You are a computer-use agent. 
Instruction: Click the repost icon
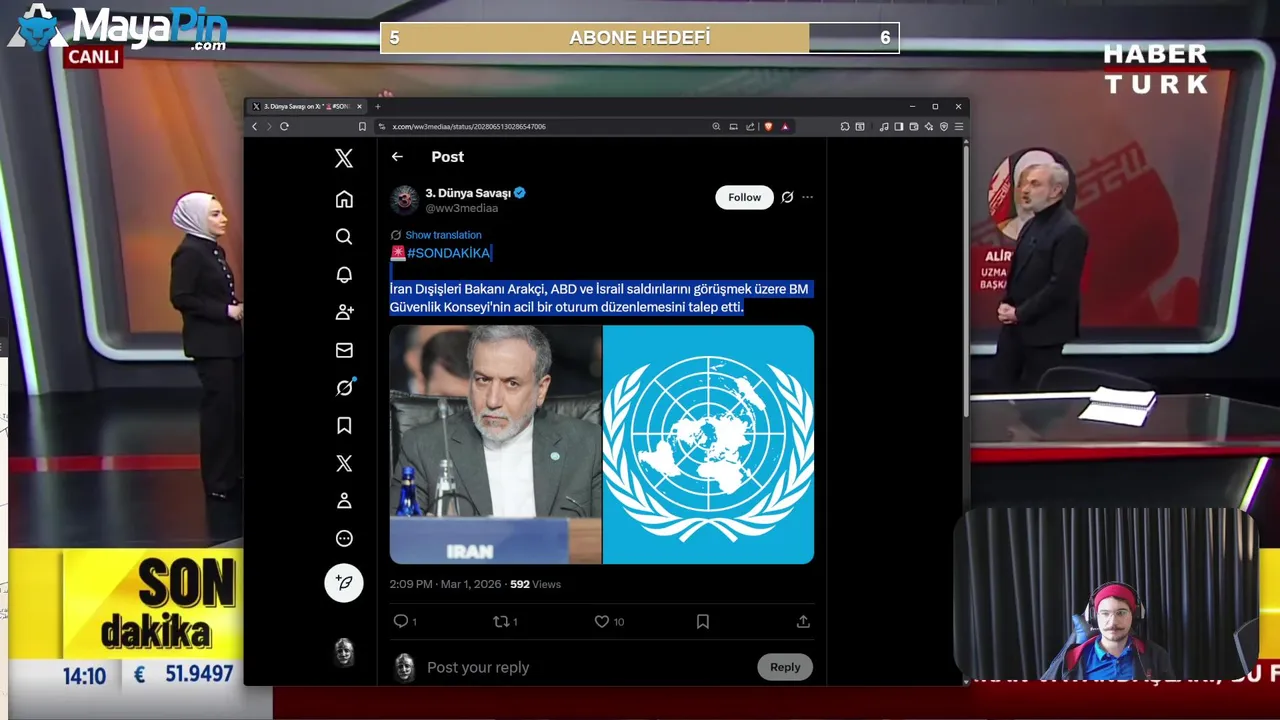[501, 621]
